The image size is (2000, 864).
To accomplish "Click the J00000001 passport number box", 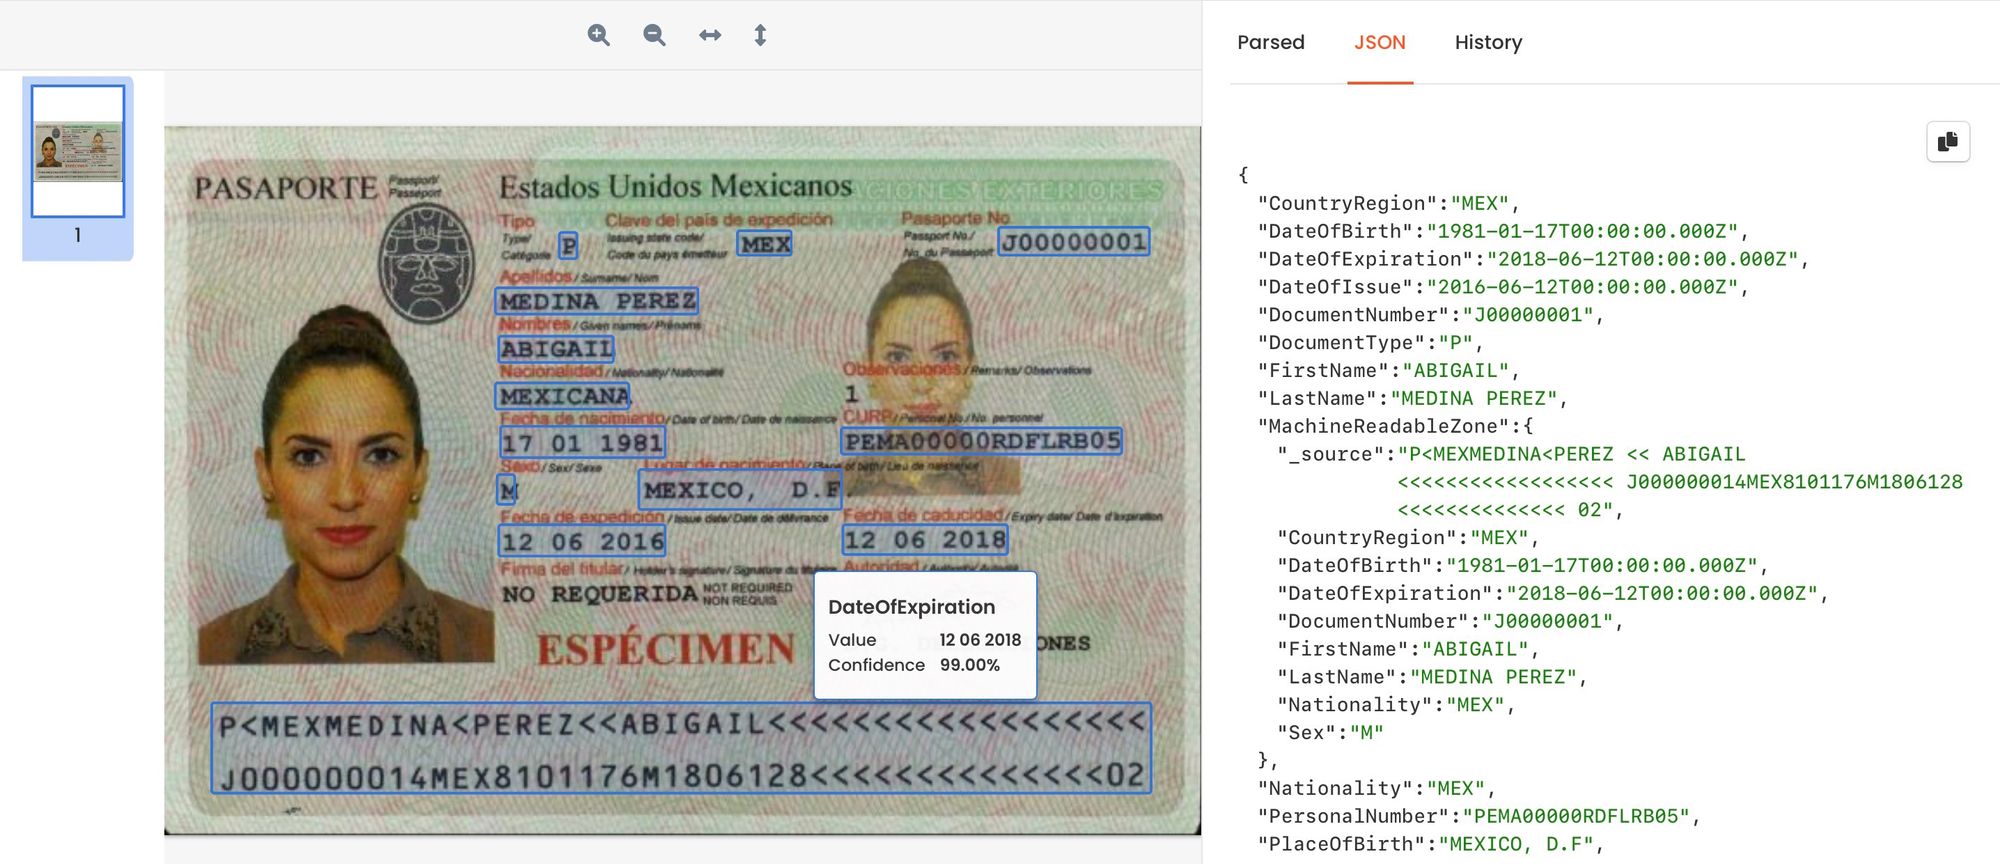I will pyautogui.click(x=1073, y=241).
